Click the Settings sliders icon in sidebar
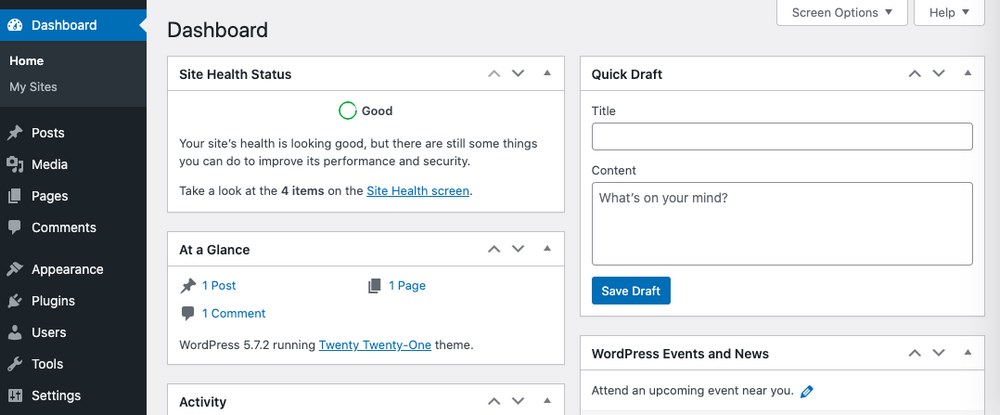 [15, 395]
